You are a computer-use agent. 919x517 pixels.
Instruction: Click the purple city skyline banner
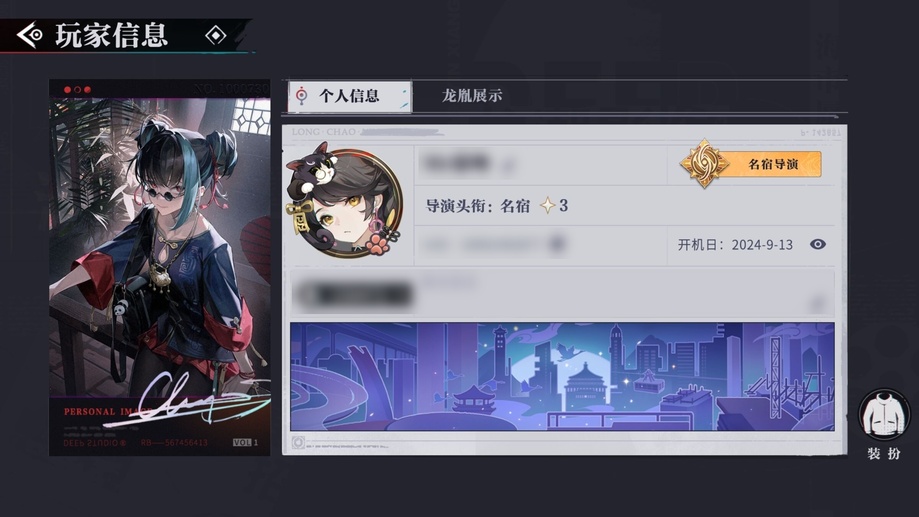click(x=562, y=376)
